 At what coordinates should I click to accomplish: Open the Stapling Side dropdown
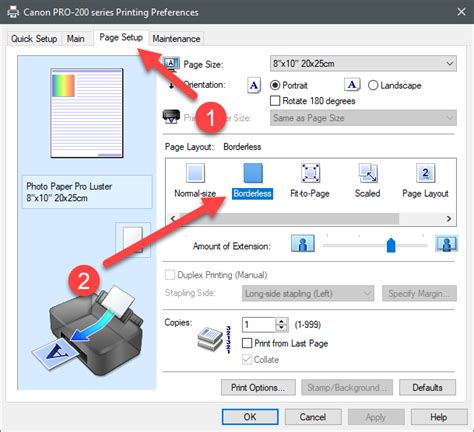click(308, 294)
